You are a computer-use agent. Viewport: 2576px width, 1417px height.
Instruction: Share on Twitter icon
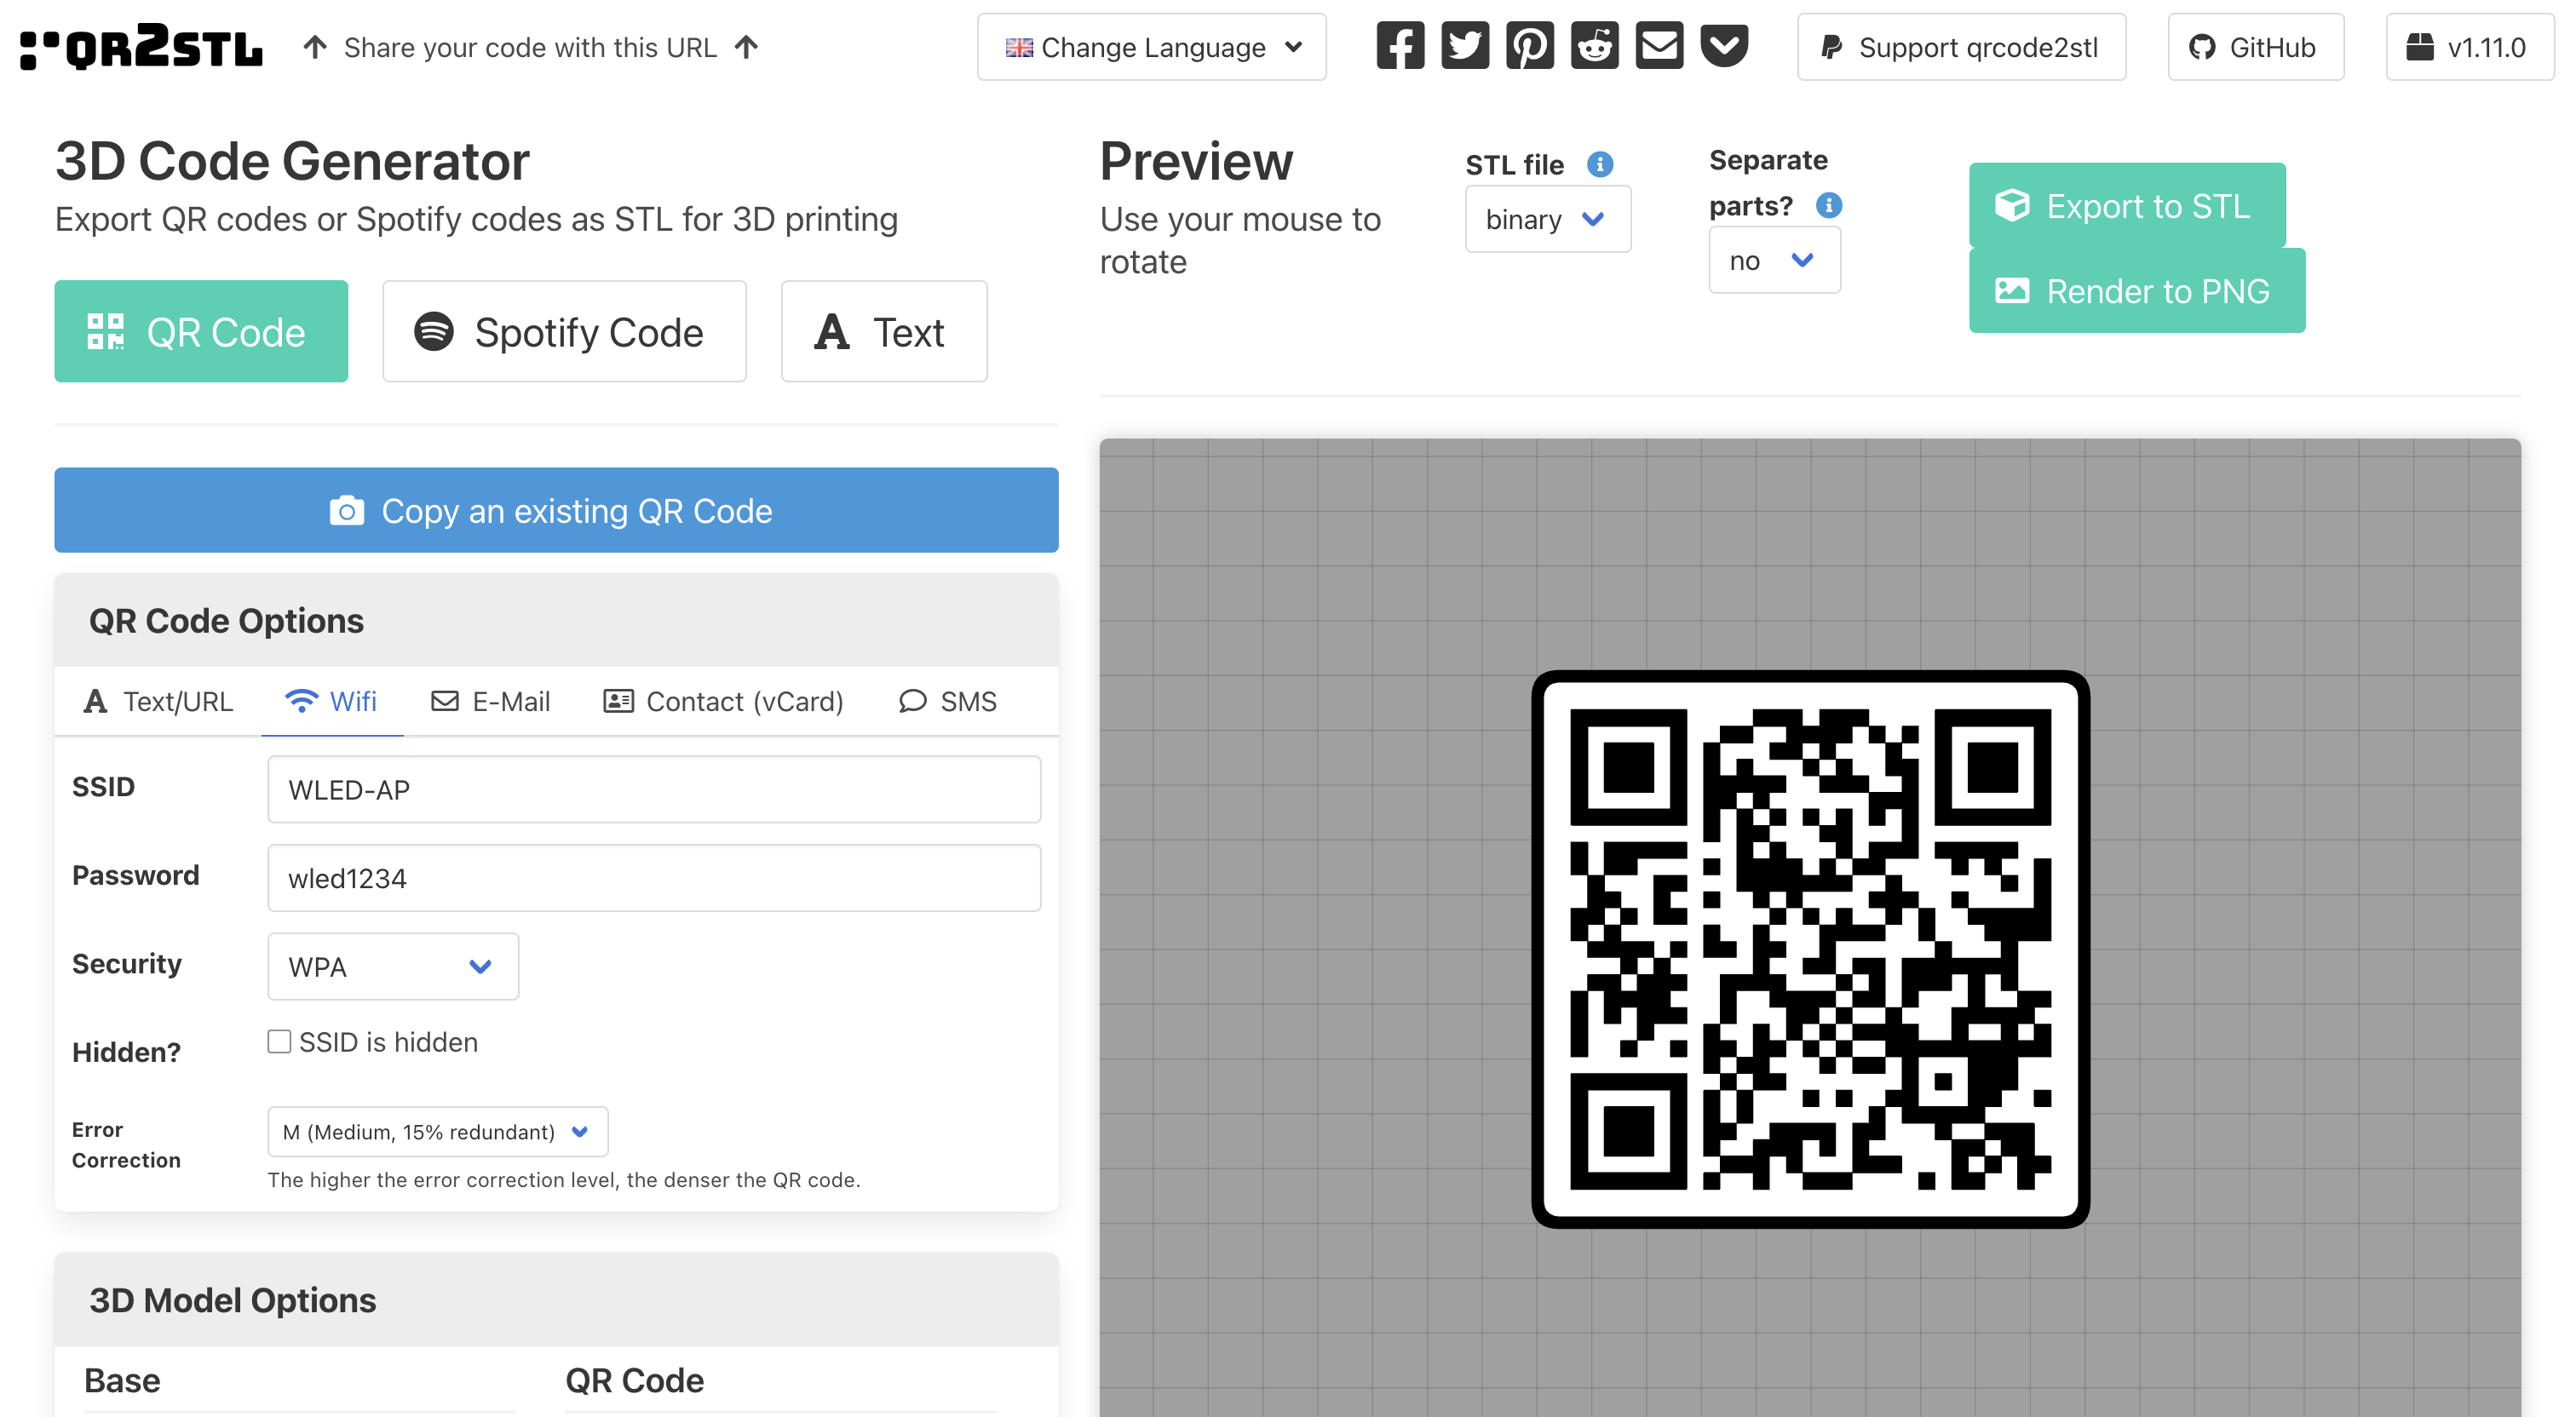tap(1465, 46)
